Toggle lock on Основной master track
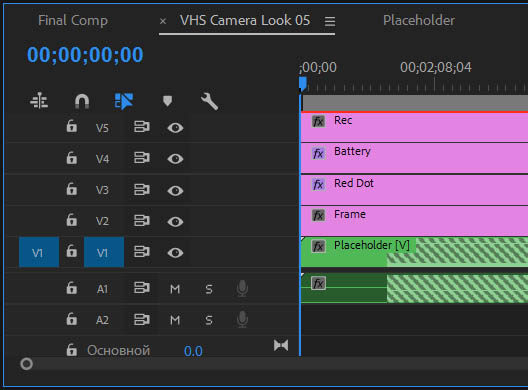This screenshot has height=390, width=528. pyautogui.click(x=71, y=350)
